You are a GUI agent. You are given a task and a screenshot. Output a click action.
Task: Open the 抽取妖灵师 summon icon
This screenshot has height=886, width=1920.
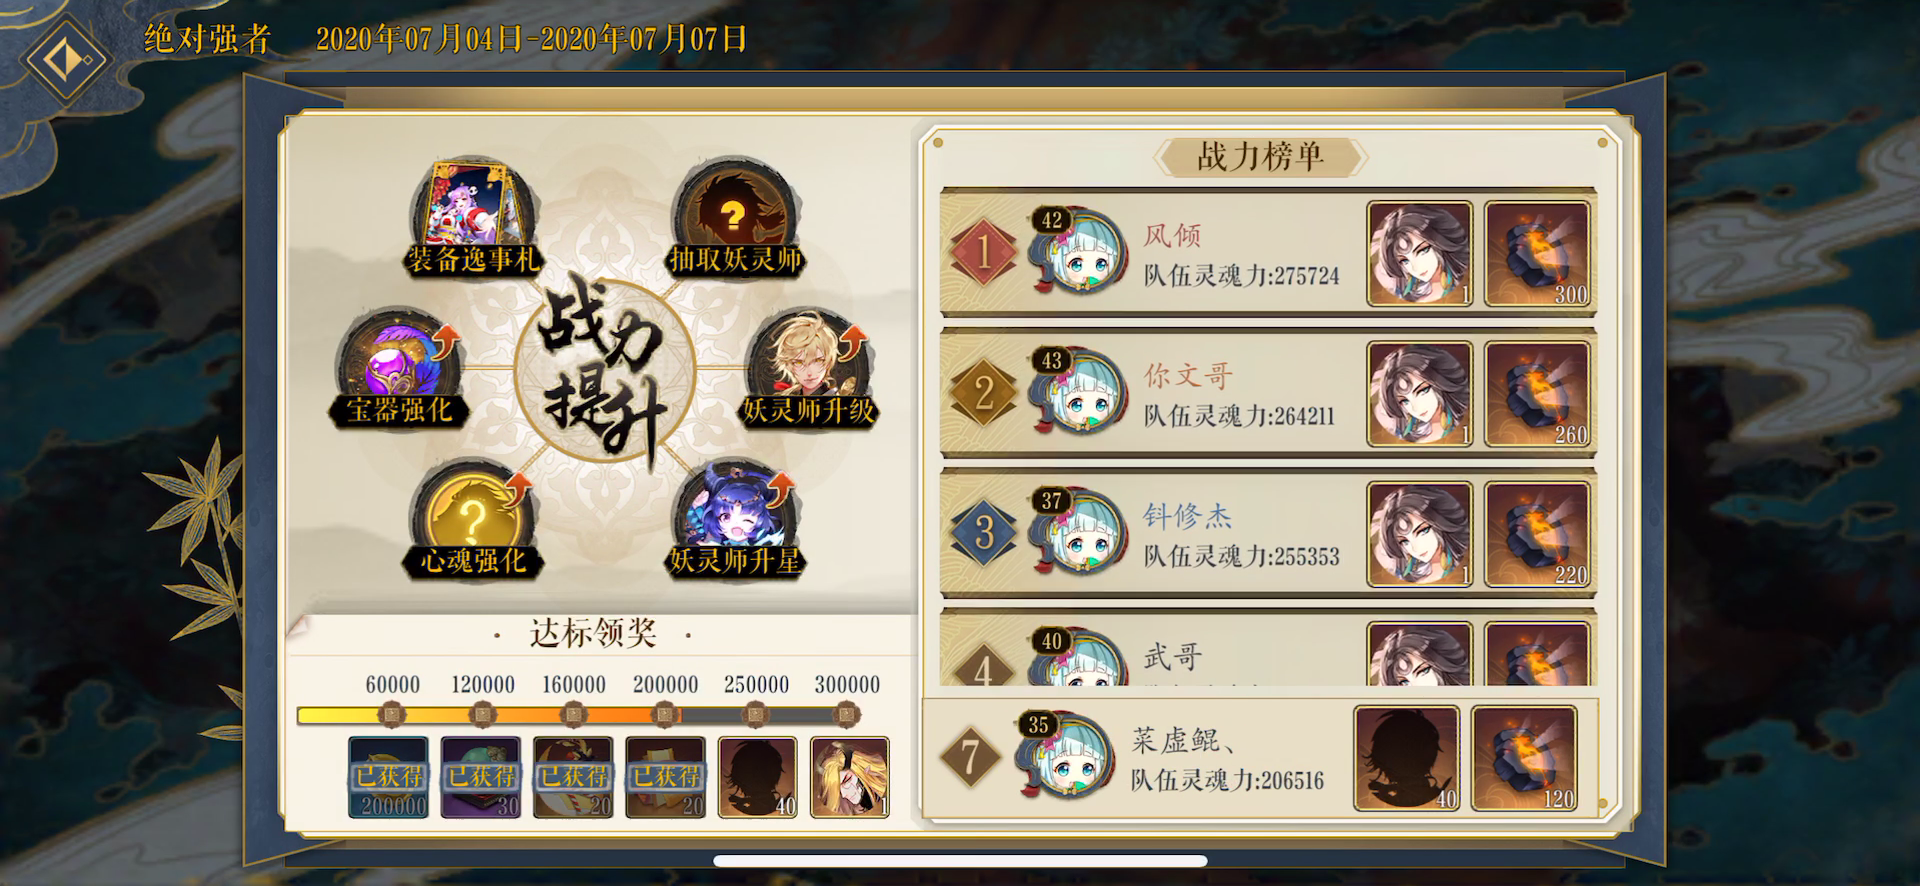(x=735, y=220)
